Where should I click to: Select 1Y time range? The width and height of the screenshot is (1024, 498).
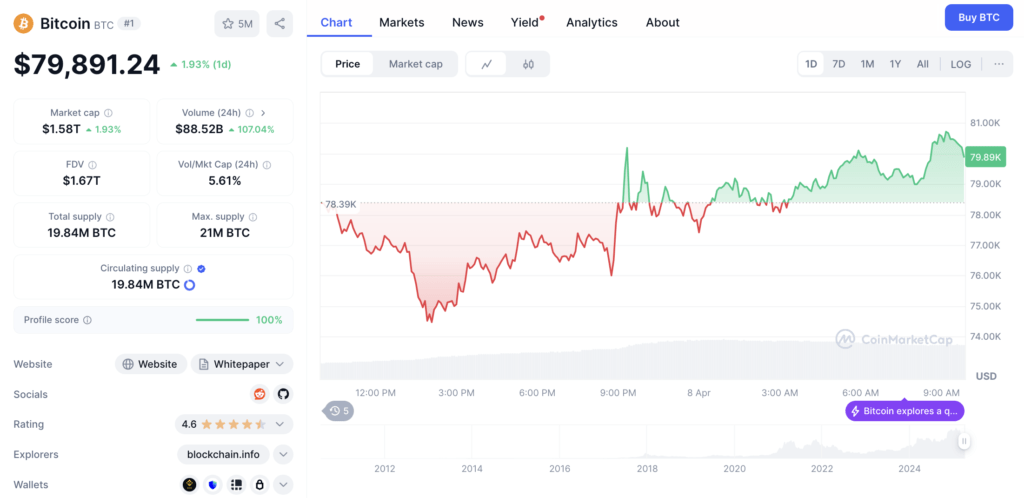(x=895, y=64)
